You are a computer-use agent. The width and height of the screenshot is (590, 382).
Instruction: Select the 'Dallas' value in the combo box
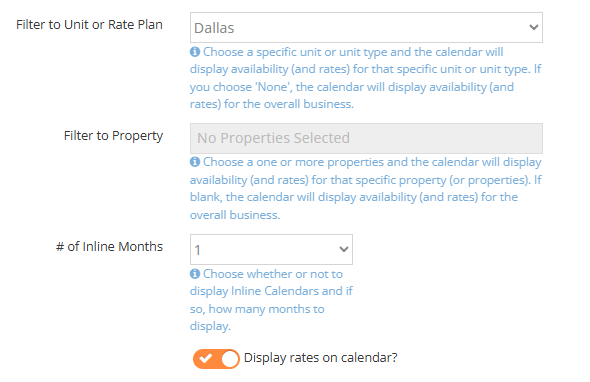pyautogui.click(x=214, y=28)
